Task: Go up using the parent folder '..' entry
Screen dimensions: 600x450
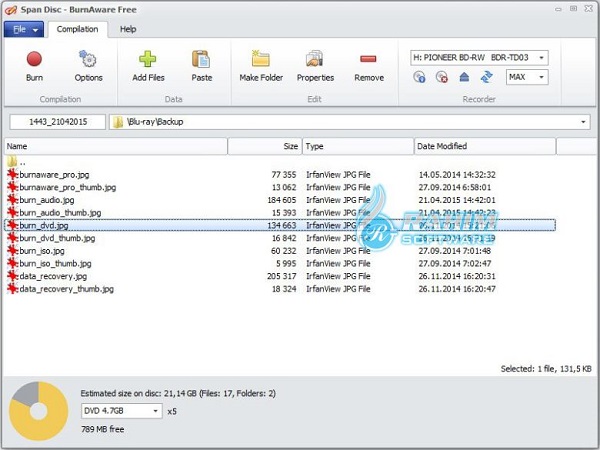Action: 17,162
